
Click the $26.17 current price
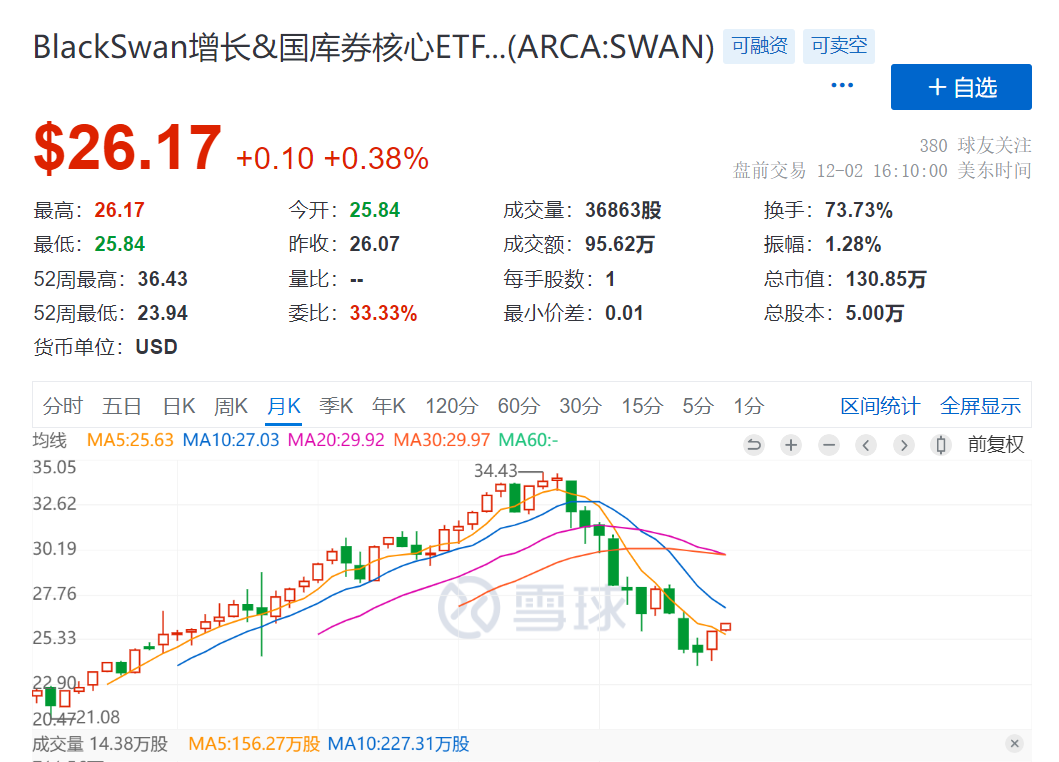(128, 148)
